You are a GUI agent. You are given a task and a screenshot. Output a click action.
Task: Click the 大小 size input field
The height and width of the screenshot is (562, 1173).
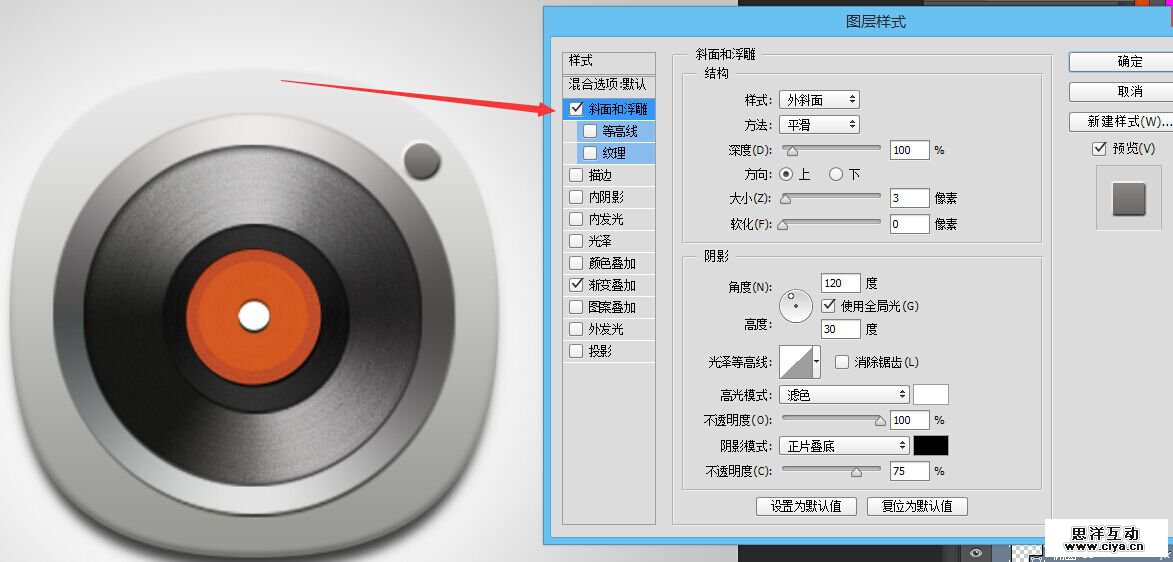pyautogui.click(x=908, y=198)
